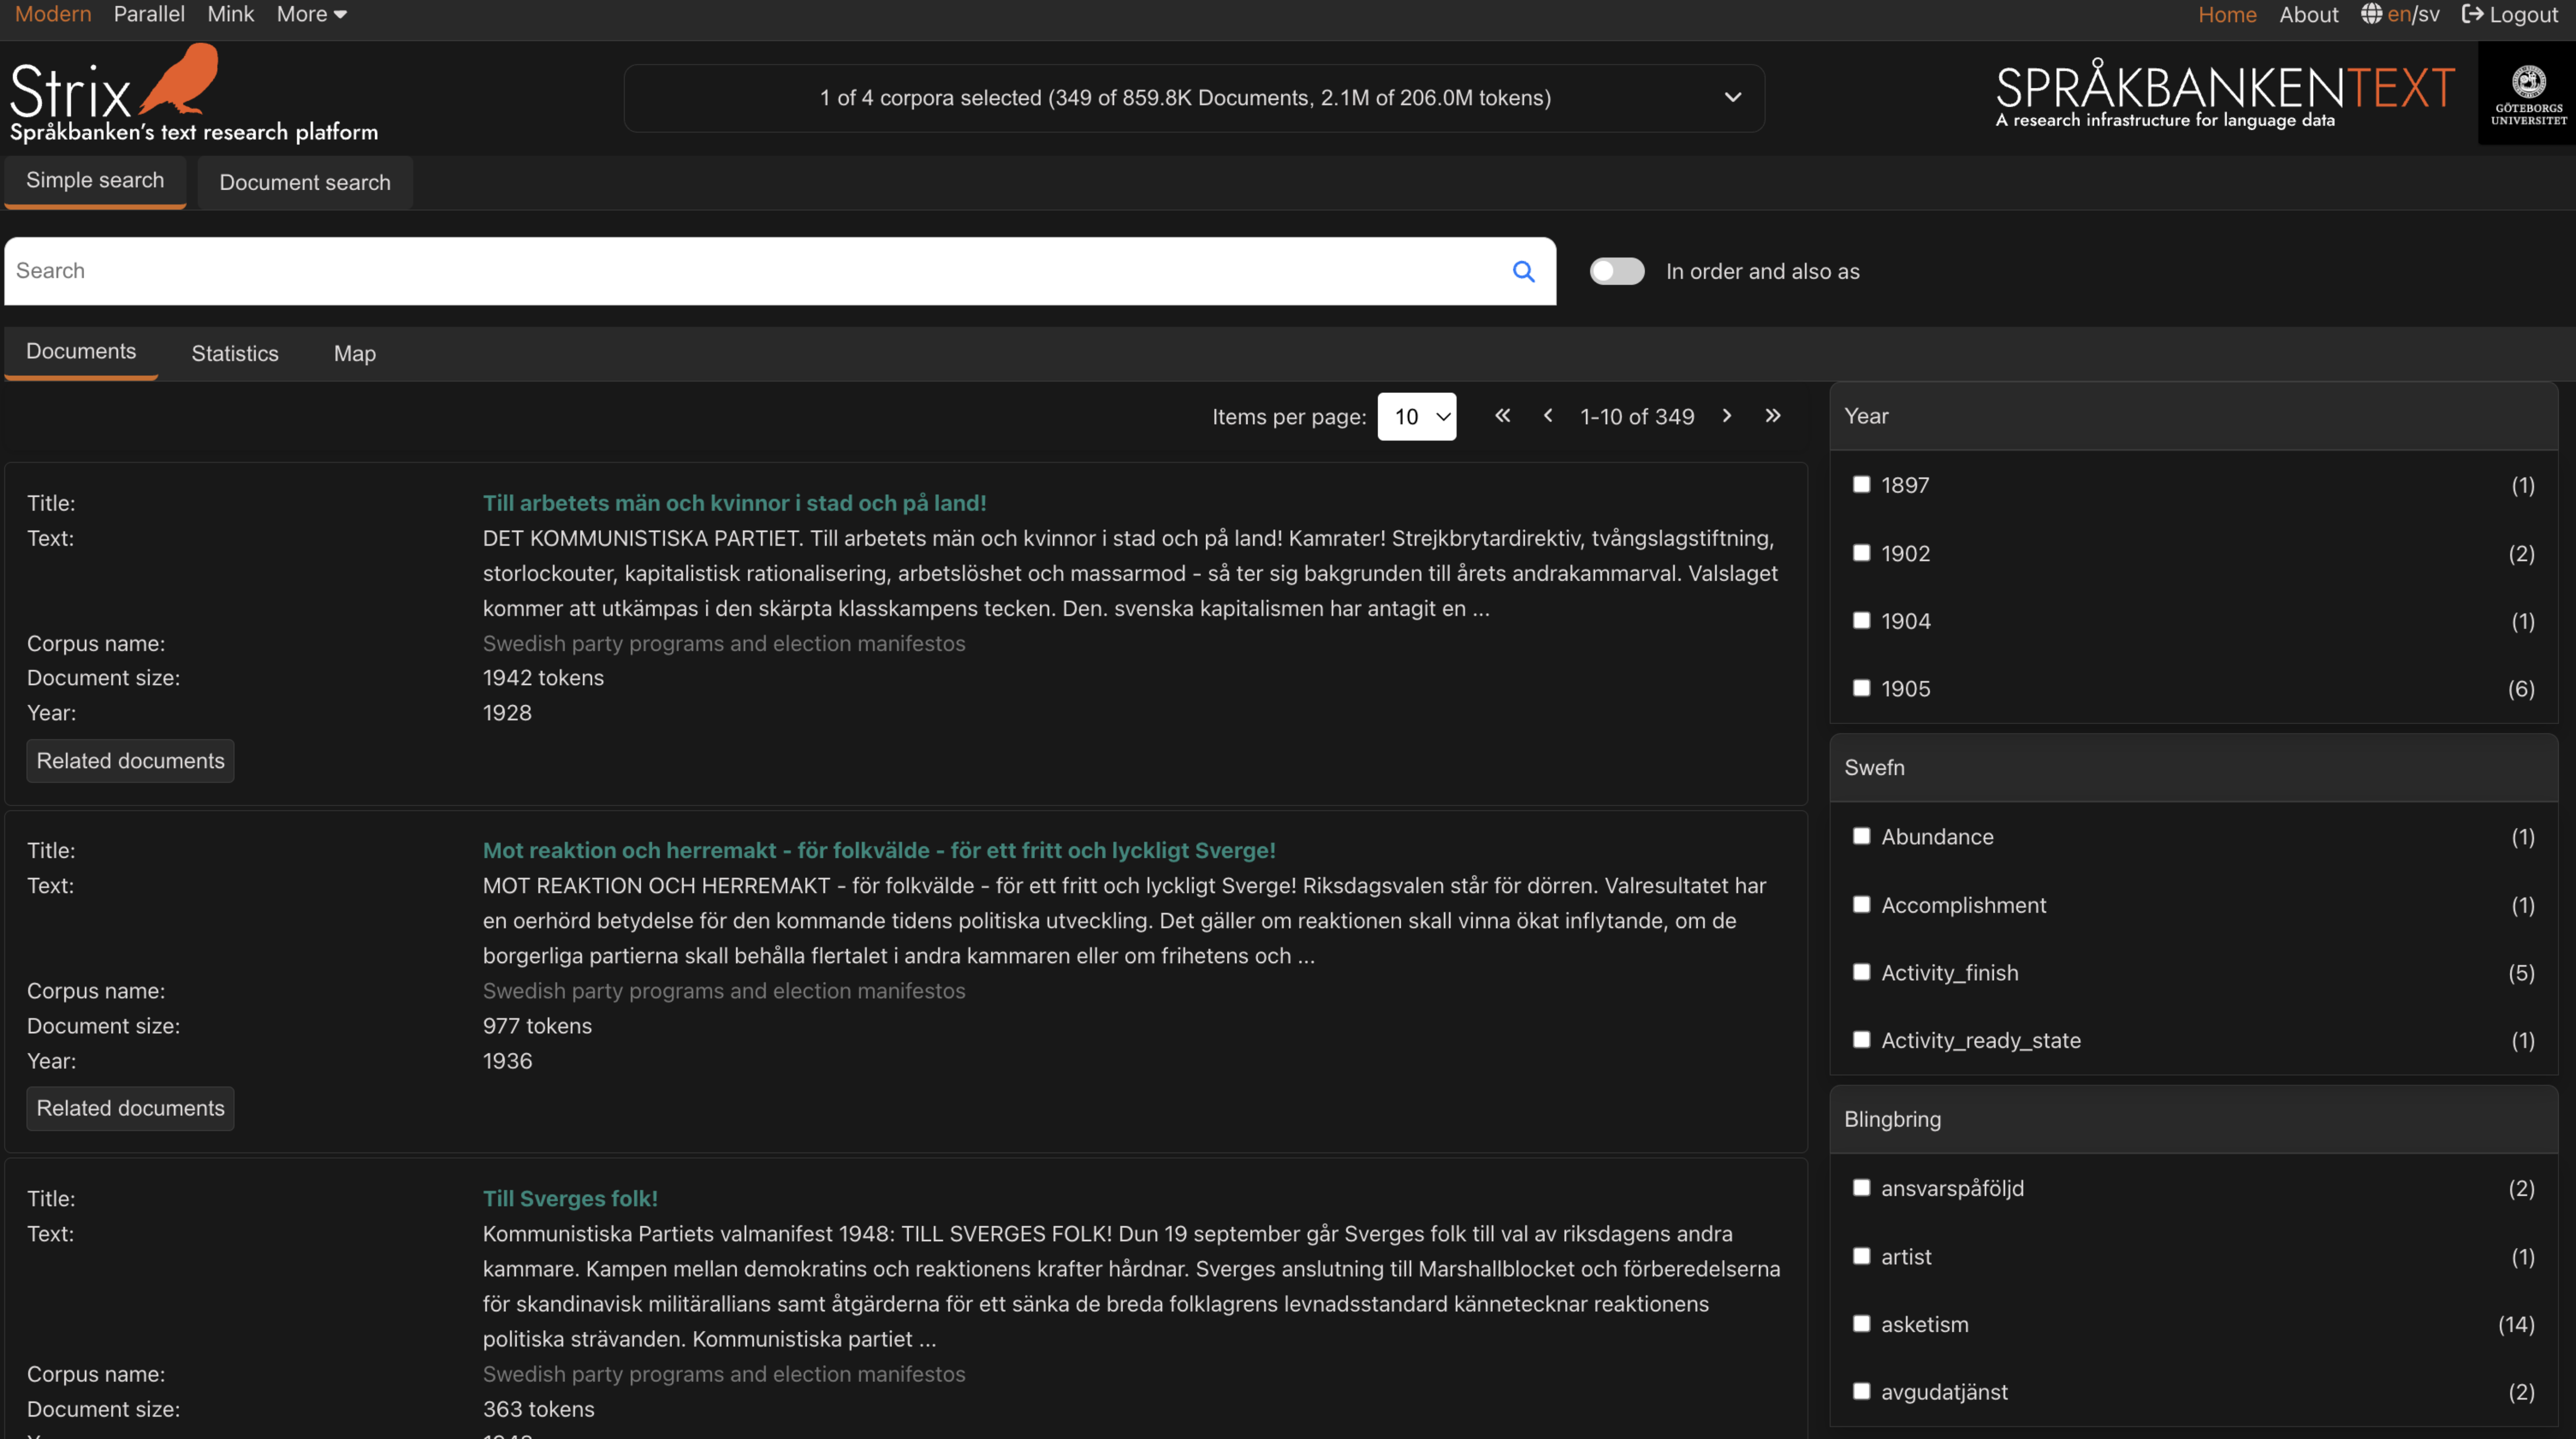Check the Abundance Swefn filter

1861,836
